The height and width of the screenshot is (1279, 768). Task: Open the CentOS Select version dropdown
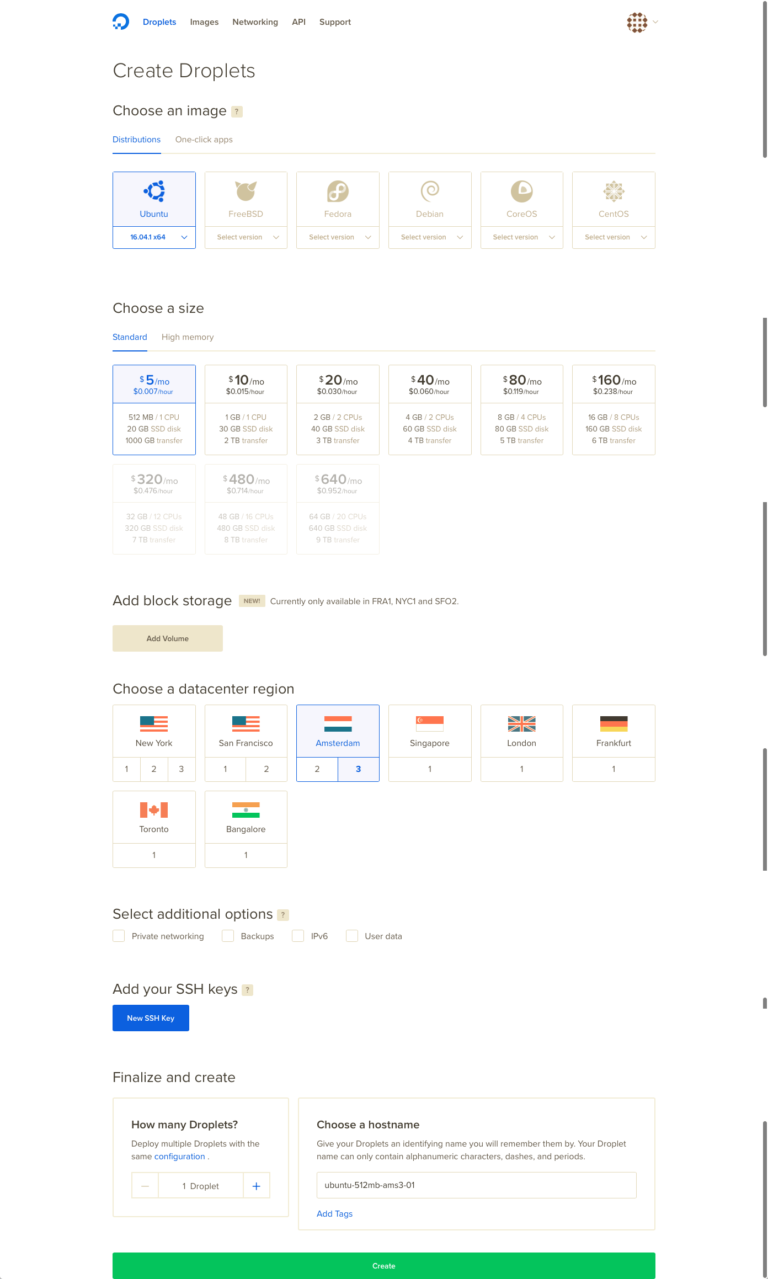point(613,237)
